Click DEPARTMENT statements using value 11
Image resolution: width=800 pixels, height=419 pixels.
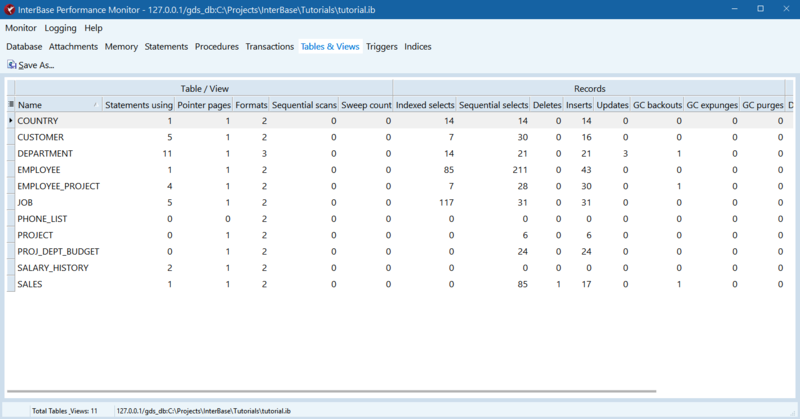pyautogui.click(x=167, y=154)
